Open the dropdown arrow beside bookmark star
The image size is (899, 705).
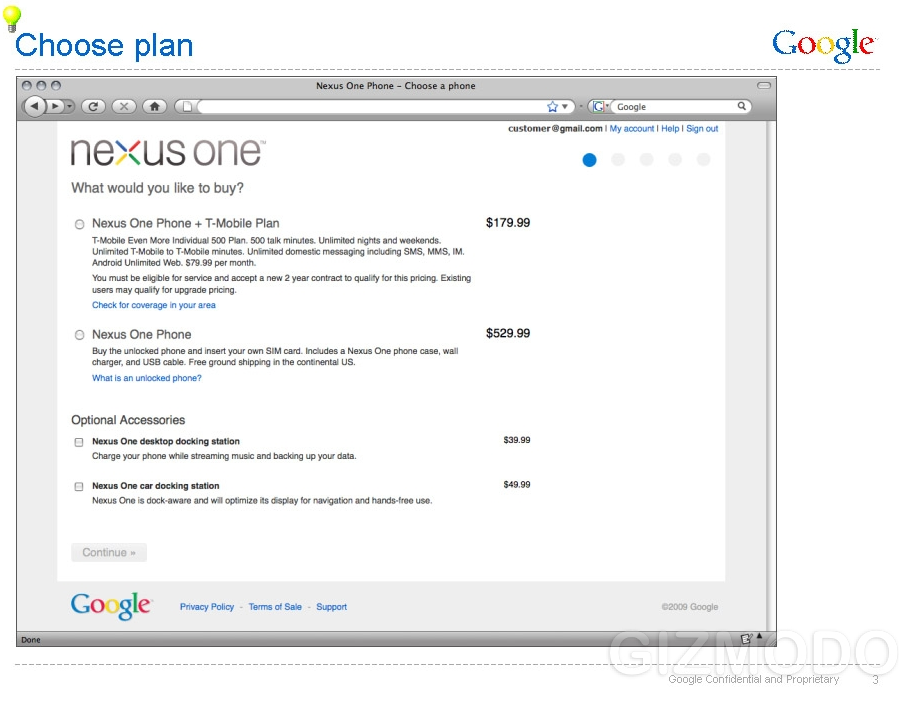click(564, 107)
